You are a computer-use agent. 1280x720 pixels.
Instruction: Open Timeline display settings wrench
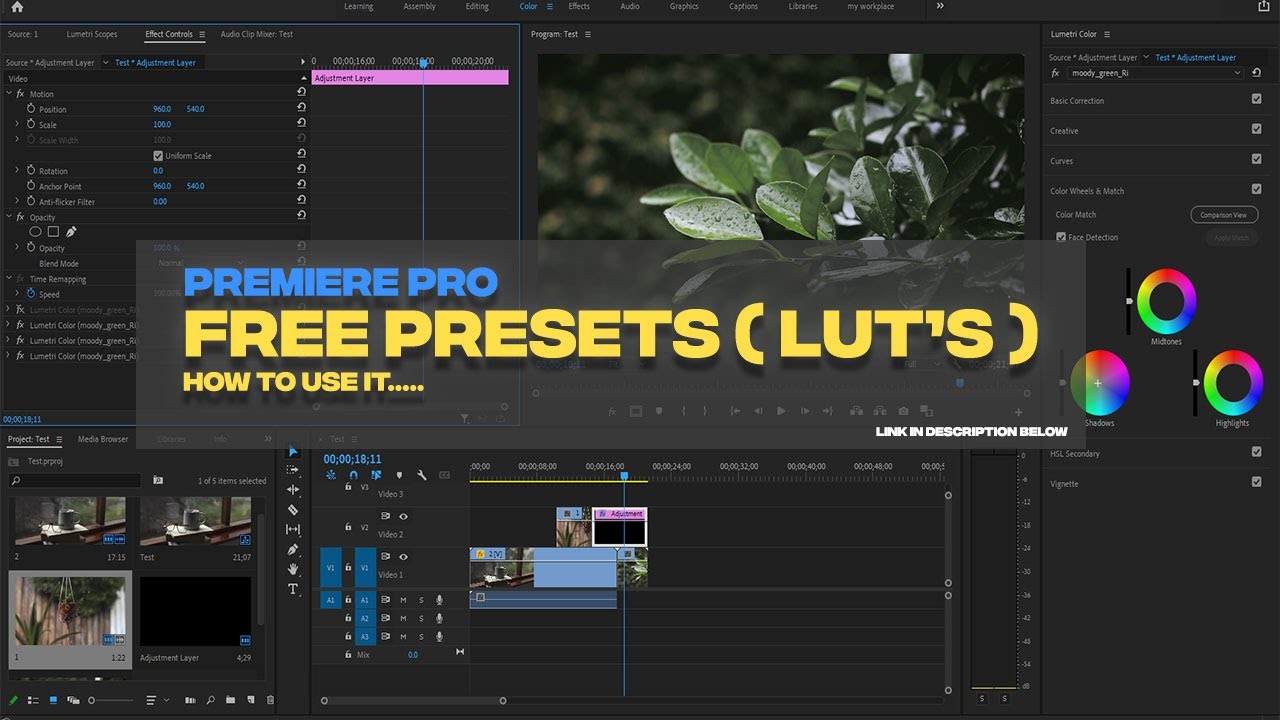pos(422,475)
